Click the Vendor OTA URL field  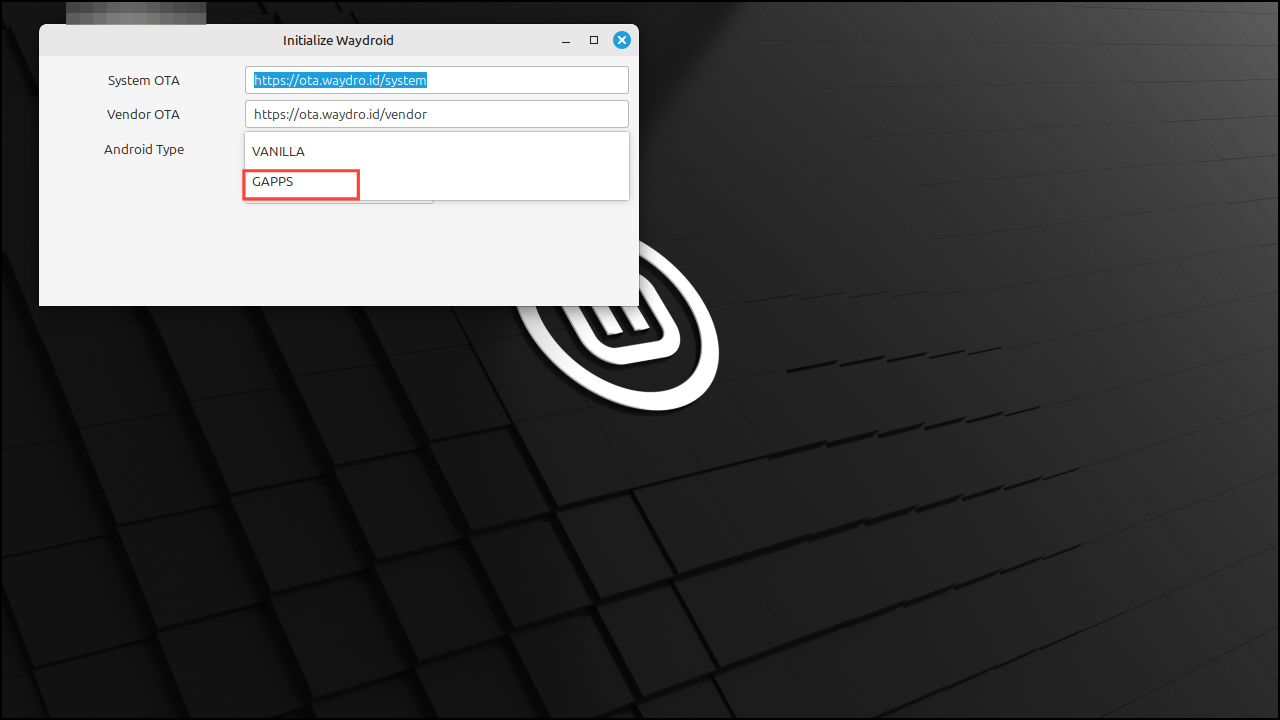click(437, 114)
